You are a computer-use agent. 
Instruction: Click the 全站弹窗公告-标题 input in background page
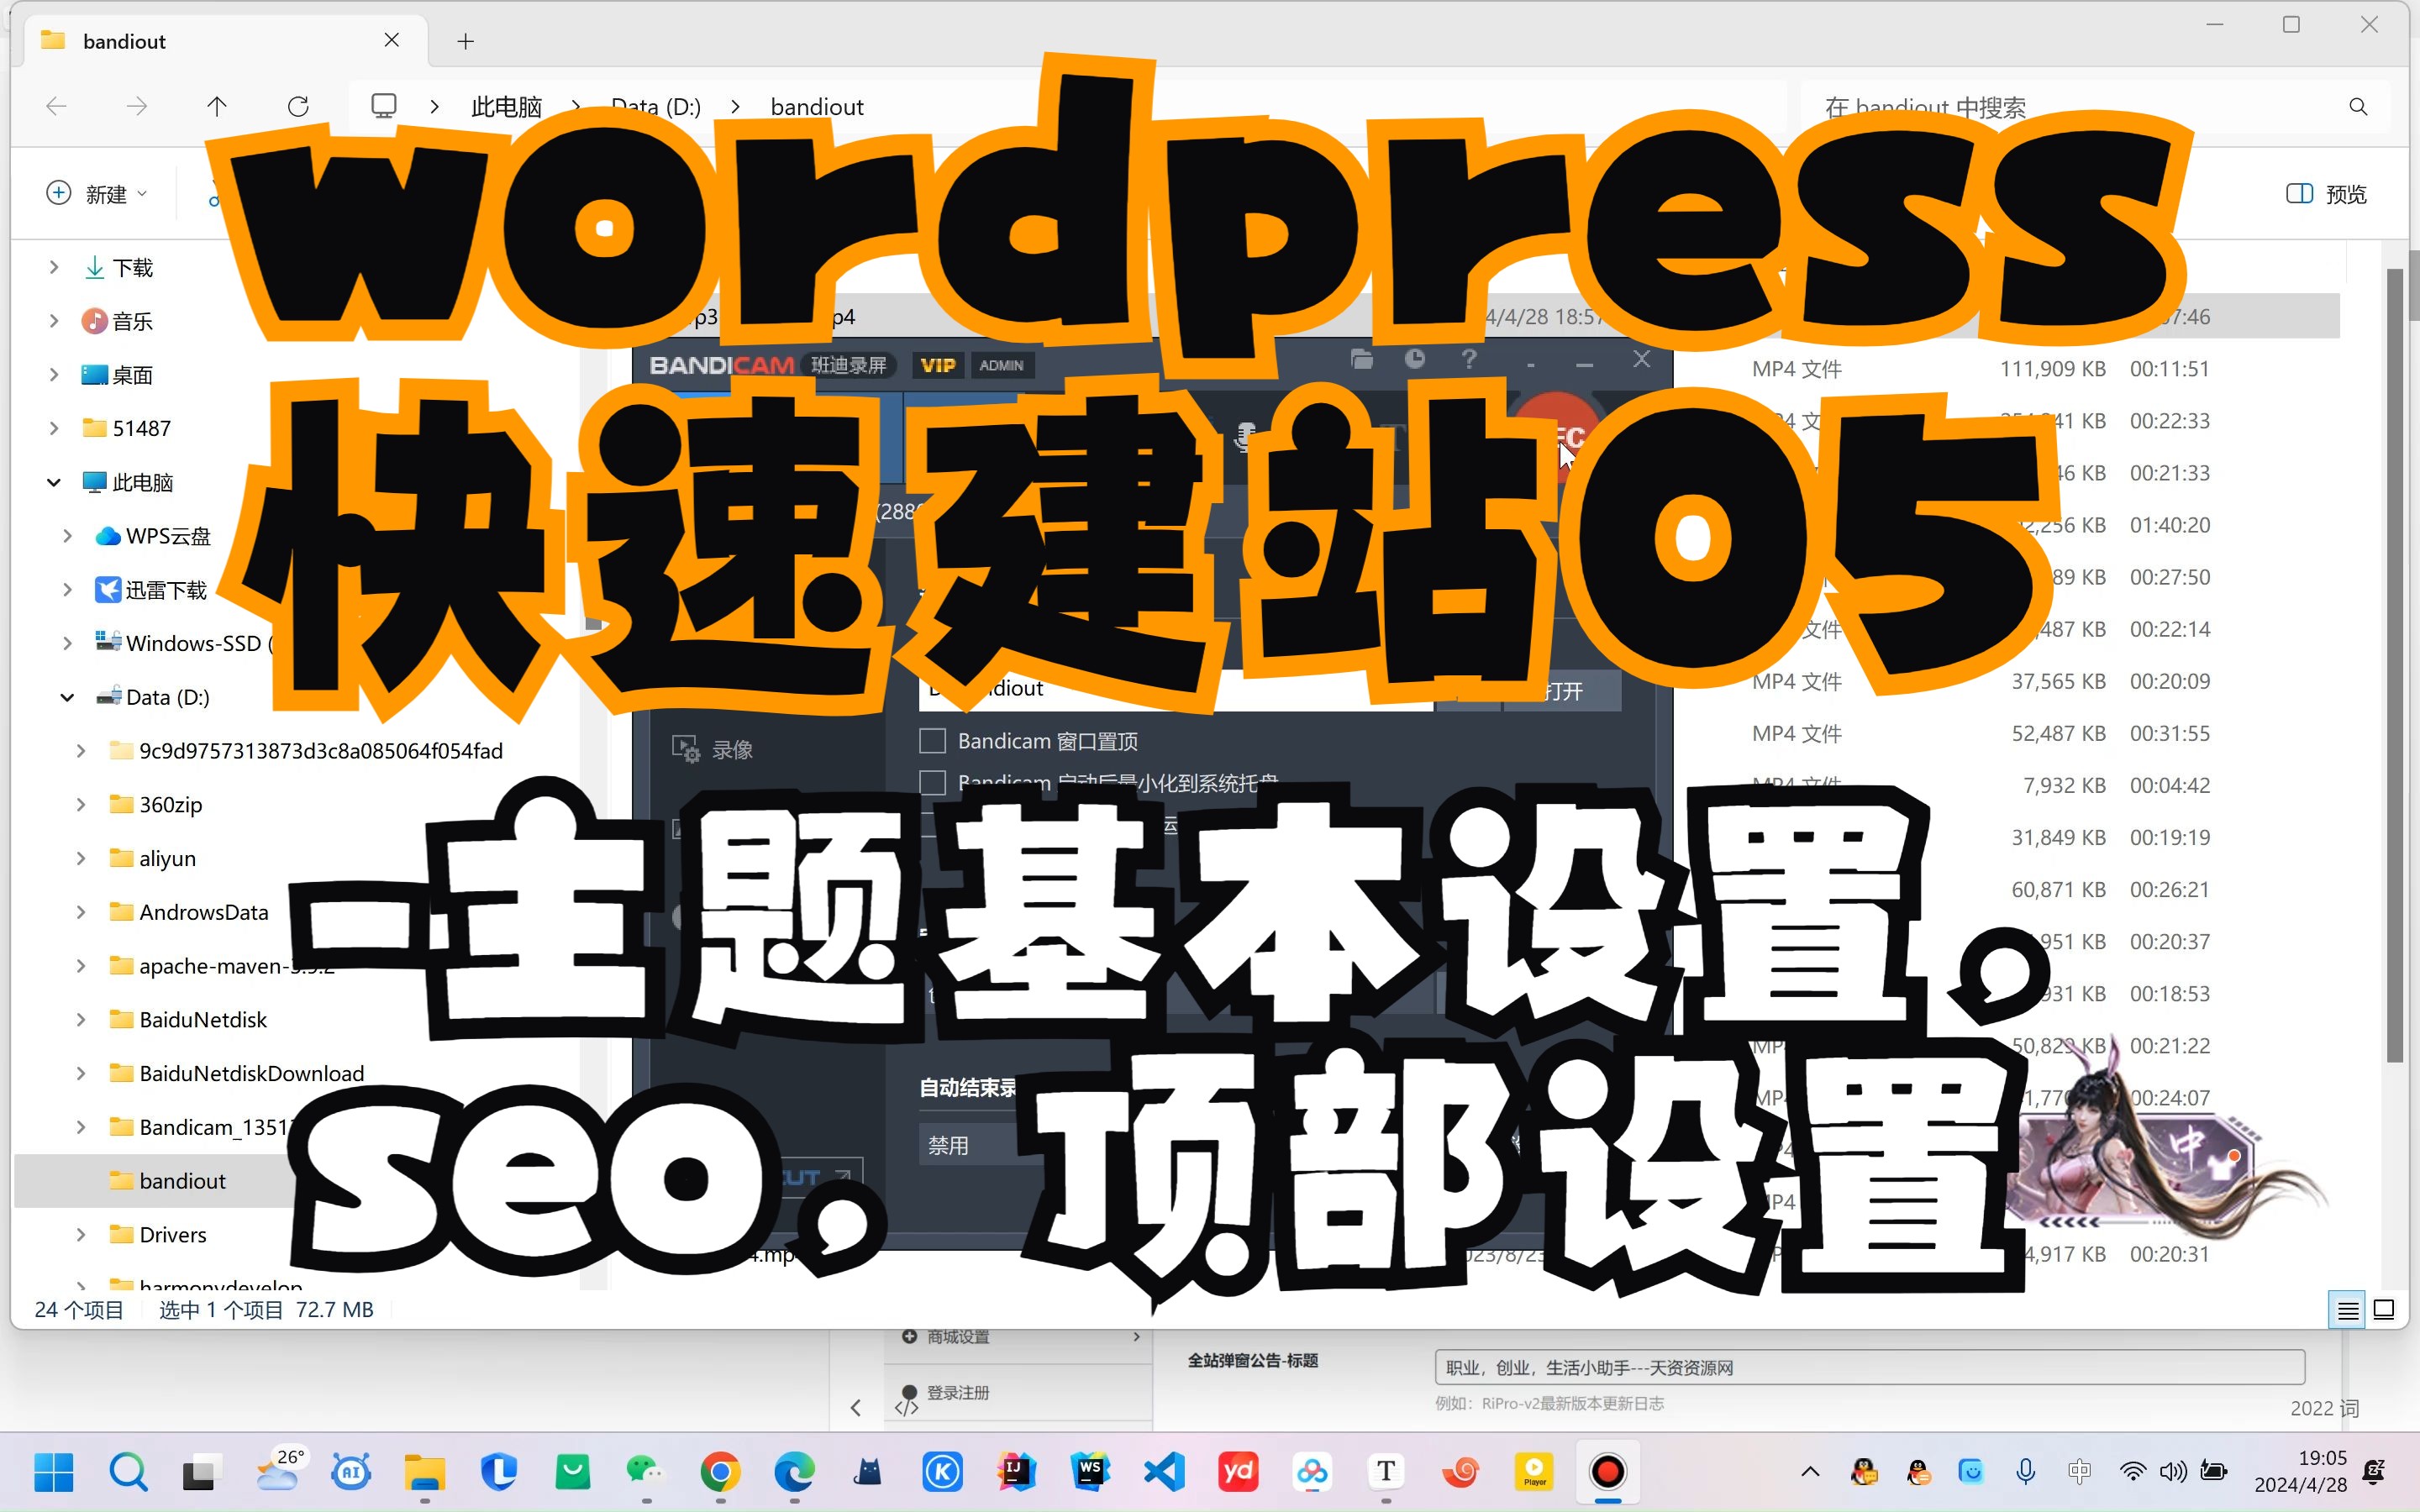[x=1869, y=1367]
